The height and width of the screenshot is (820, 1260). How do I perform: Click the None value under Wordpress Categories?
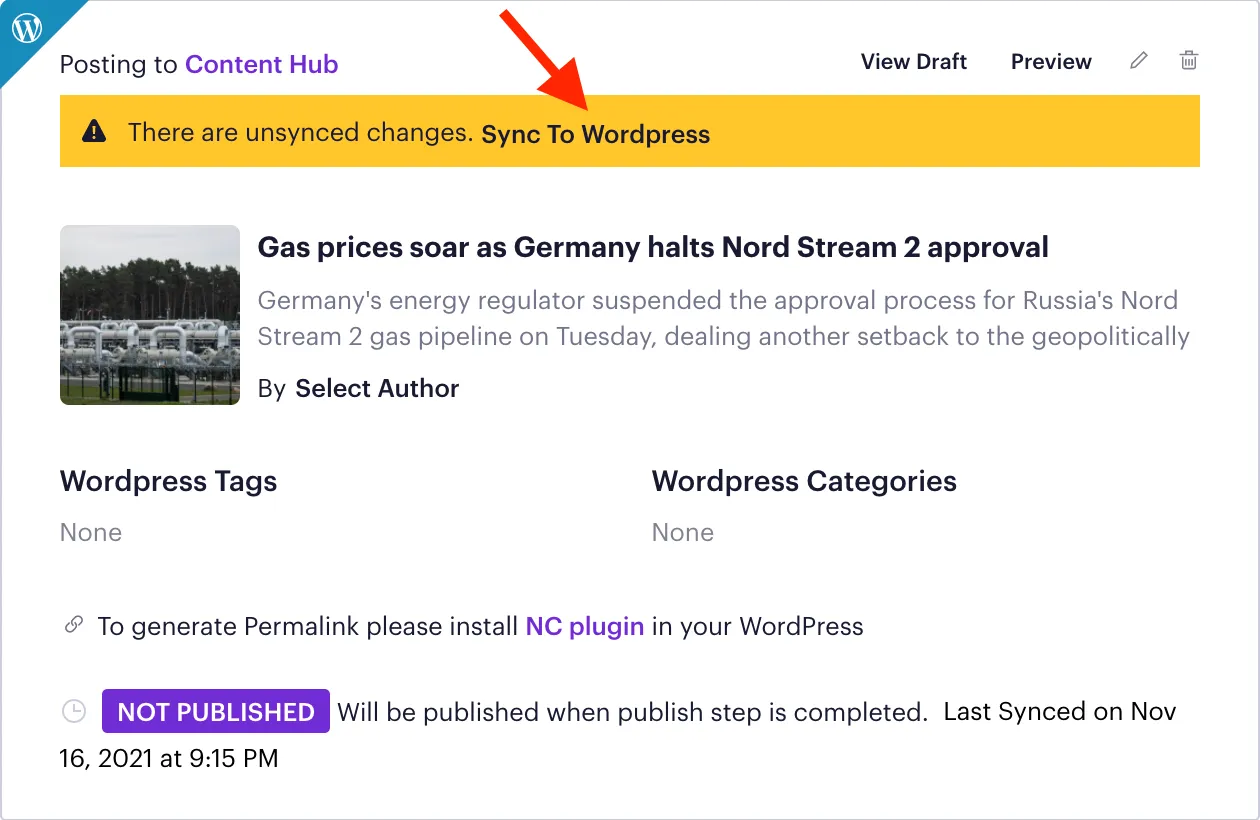click(683, 533)
